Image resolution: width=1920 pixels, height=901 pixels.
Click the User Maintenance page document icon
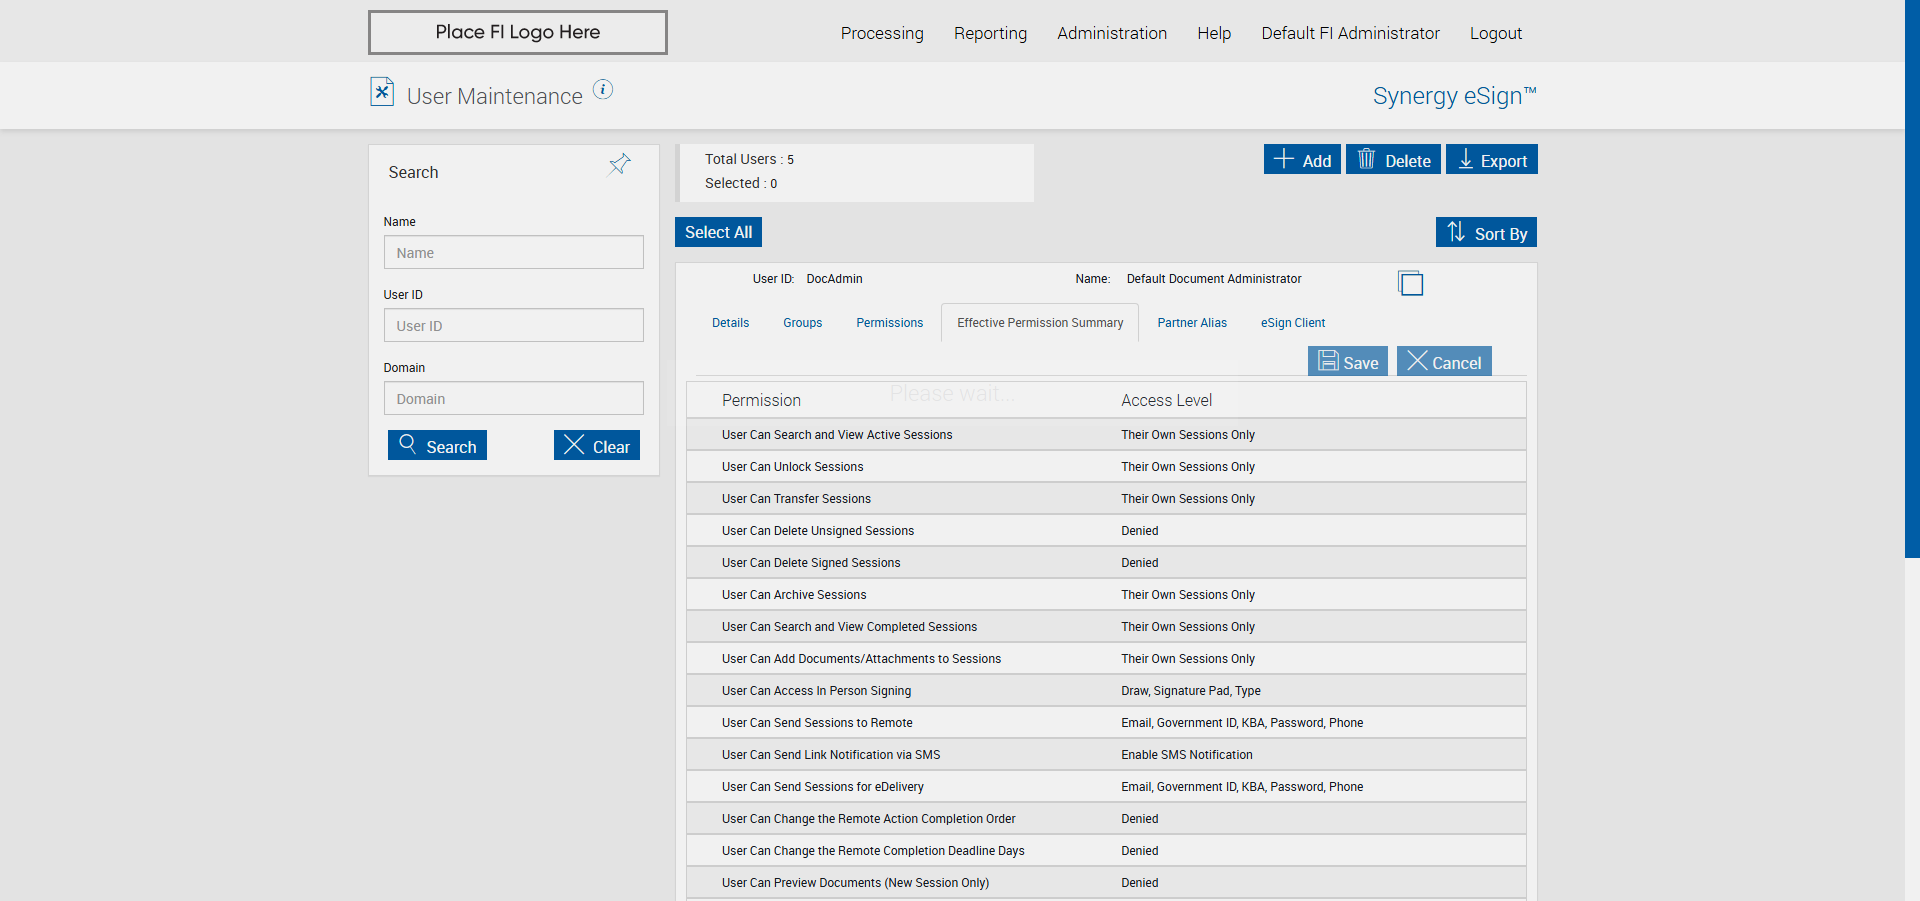click(x=382, y=92)
